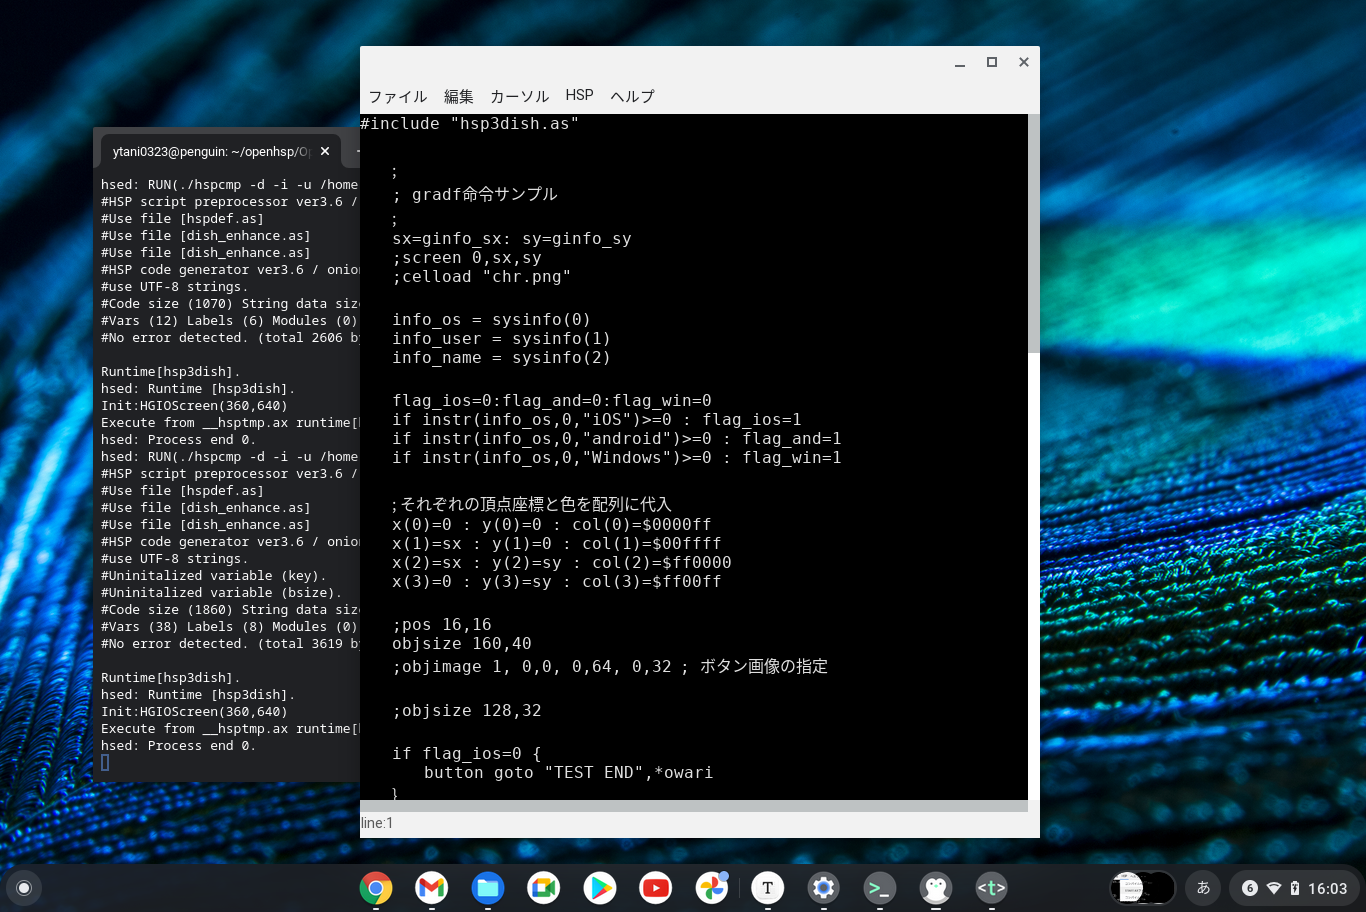Open the 16:03 clock status tray

click(1327, 888)
